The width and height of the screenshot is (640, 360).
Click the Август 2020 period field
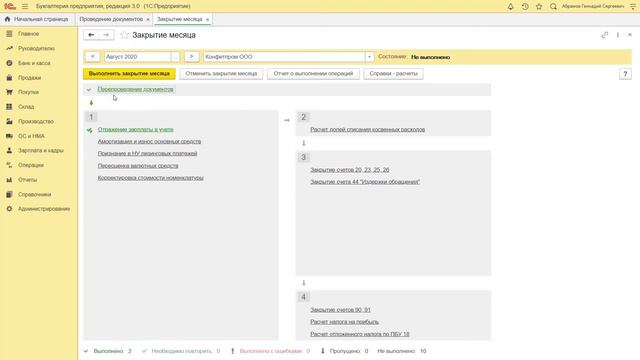pyautogui.click(x=138, y=57)
